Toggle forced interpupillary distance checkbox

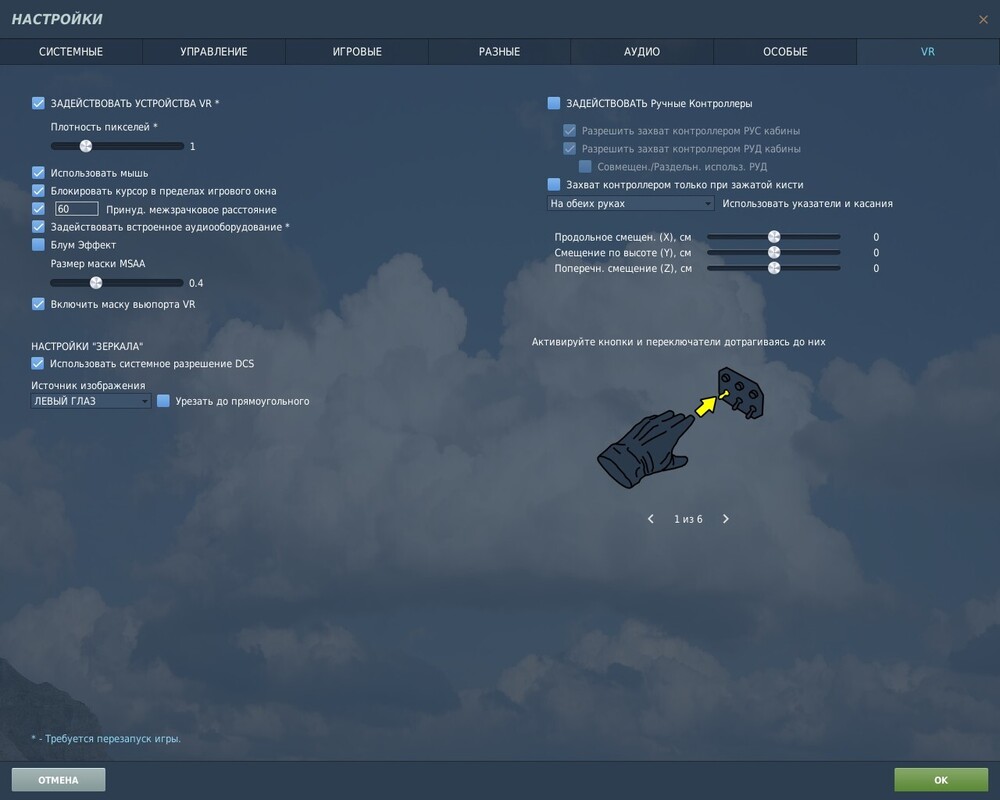click(x=38, y=209)
